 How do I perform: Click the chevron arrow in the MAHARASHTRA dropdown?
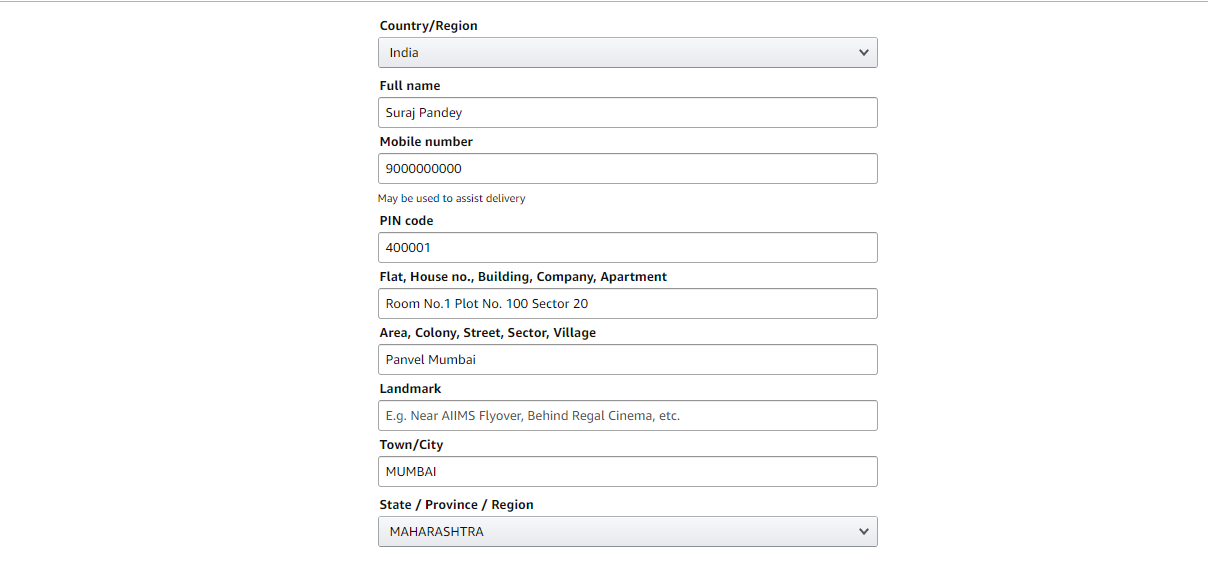[864, 532]
